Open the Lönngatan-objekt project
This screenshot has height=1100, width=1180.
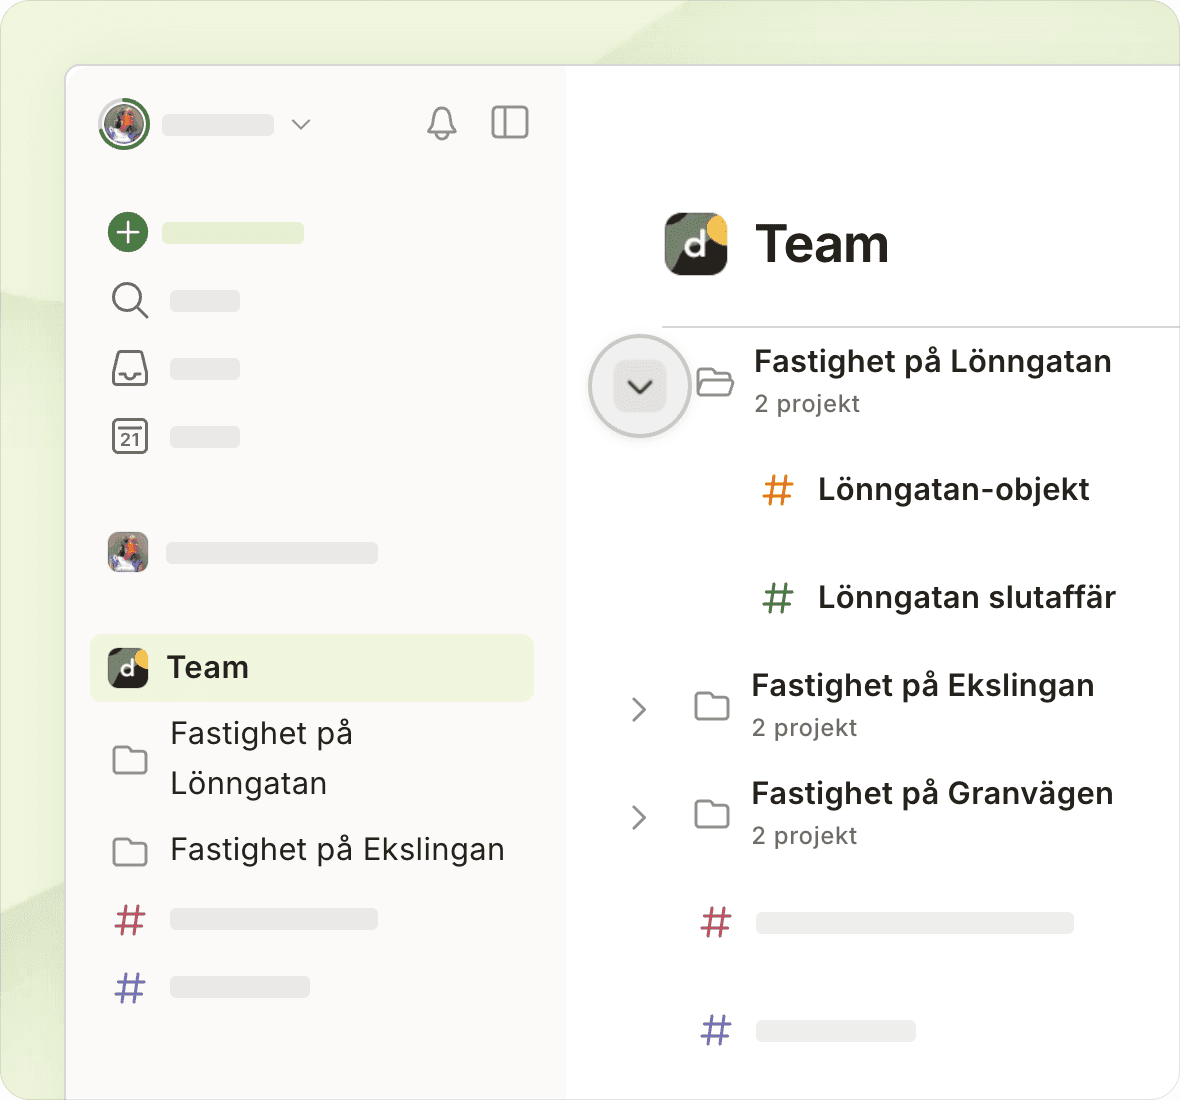click(952, 489)
